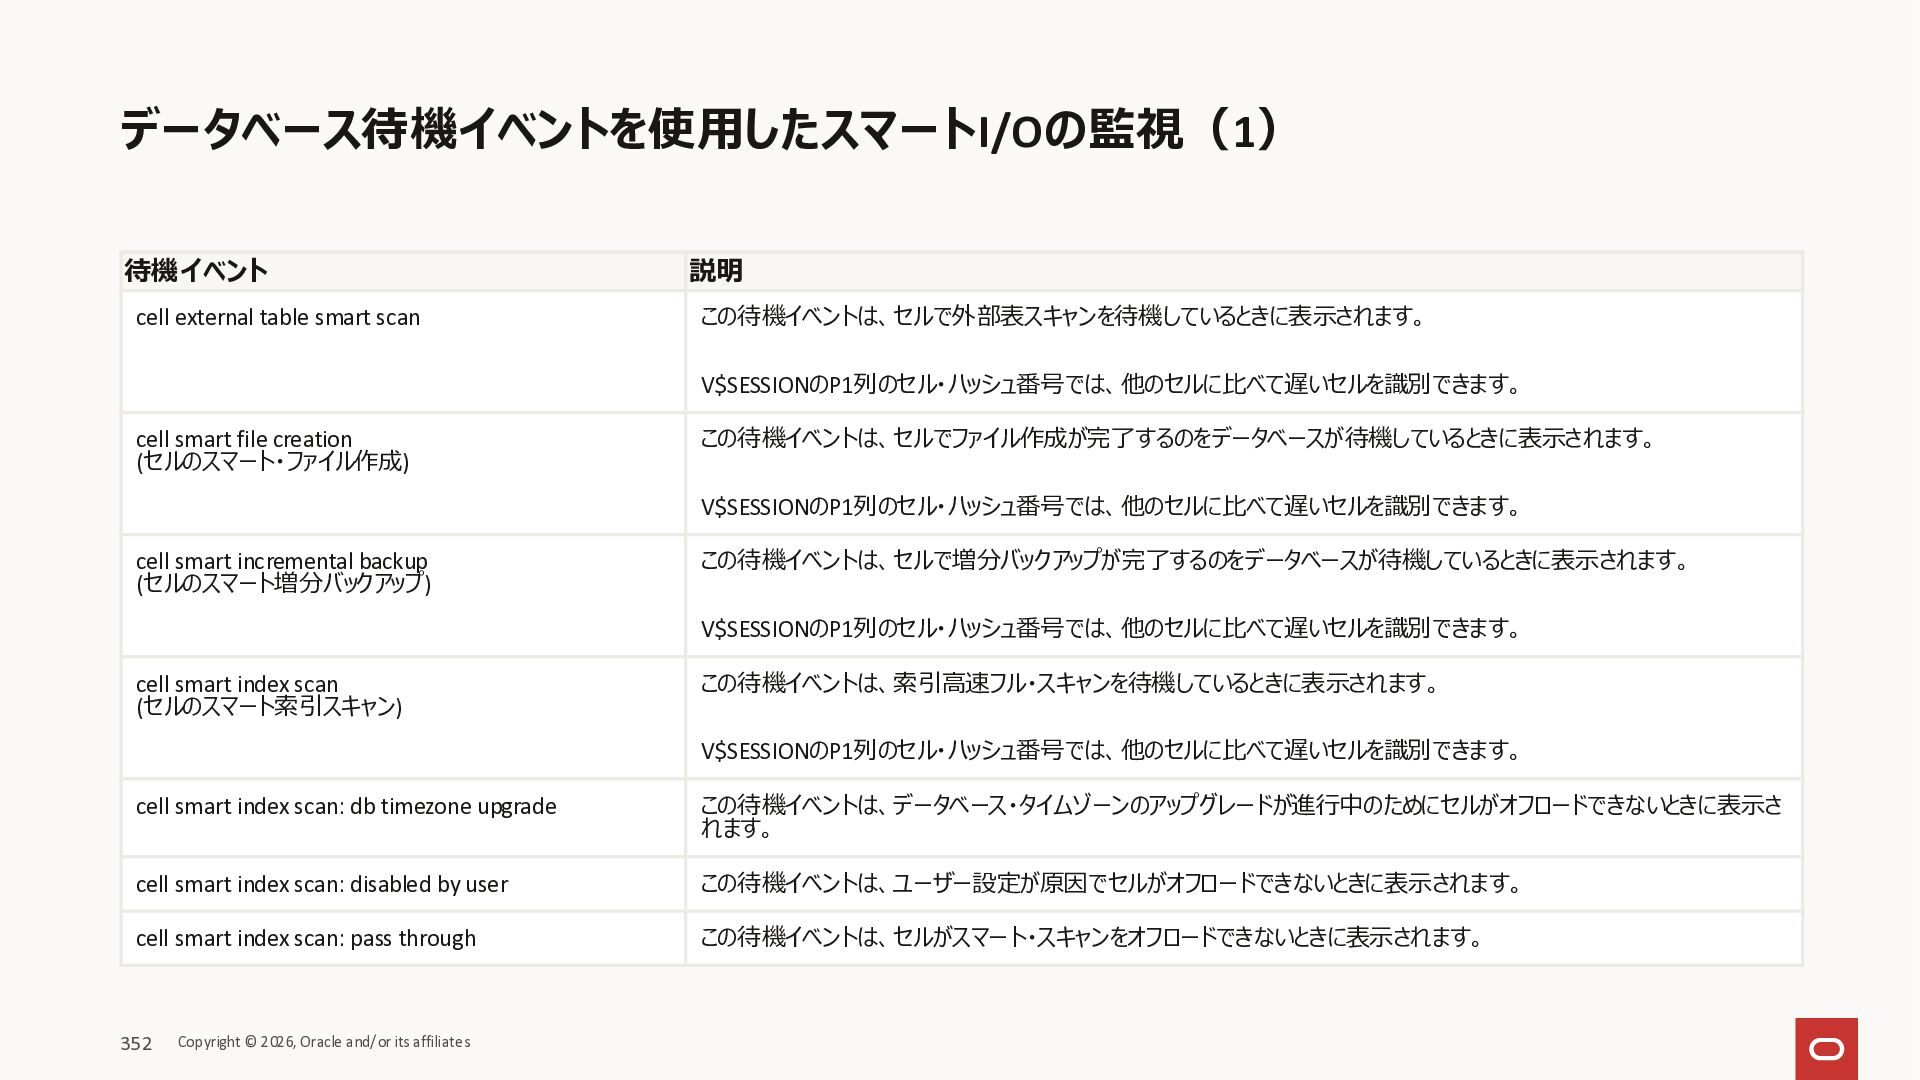Click the cell smart index scan event name
This screenshot has height=1080, width=1920.
pyautogui.click(x=237, y=685)
